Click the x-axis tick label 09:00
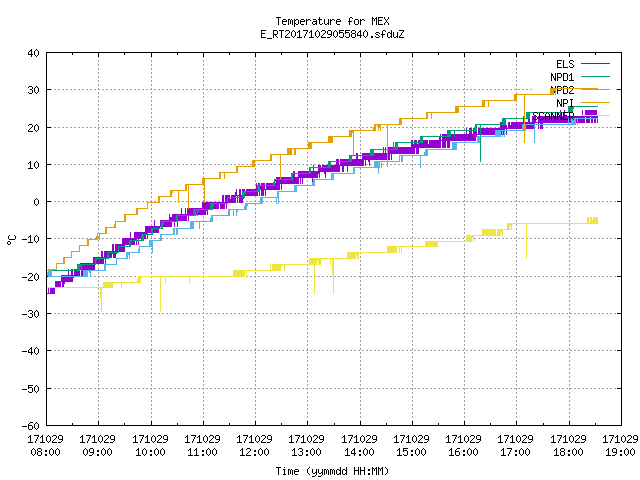 (x=97, y=452)
